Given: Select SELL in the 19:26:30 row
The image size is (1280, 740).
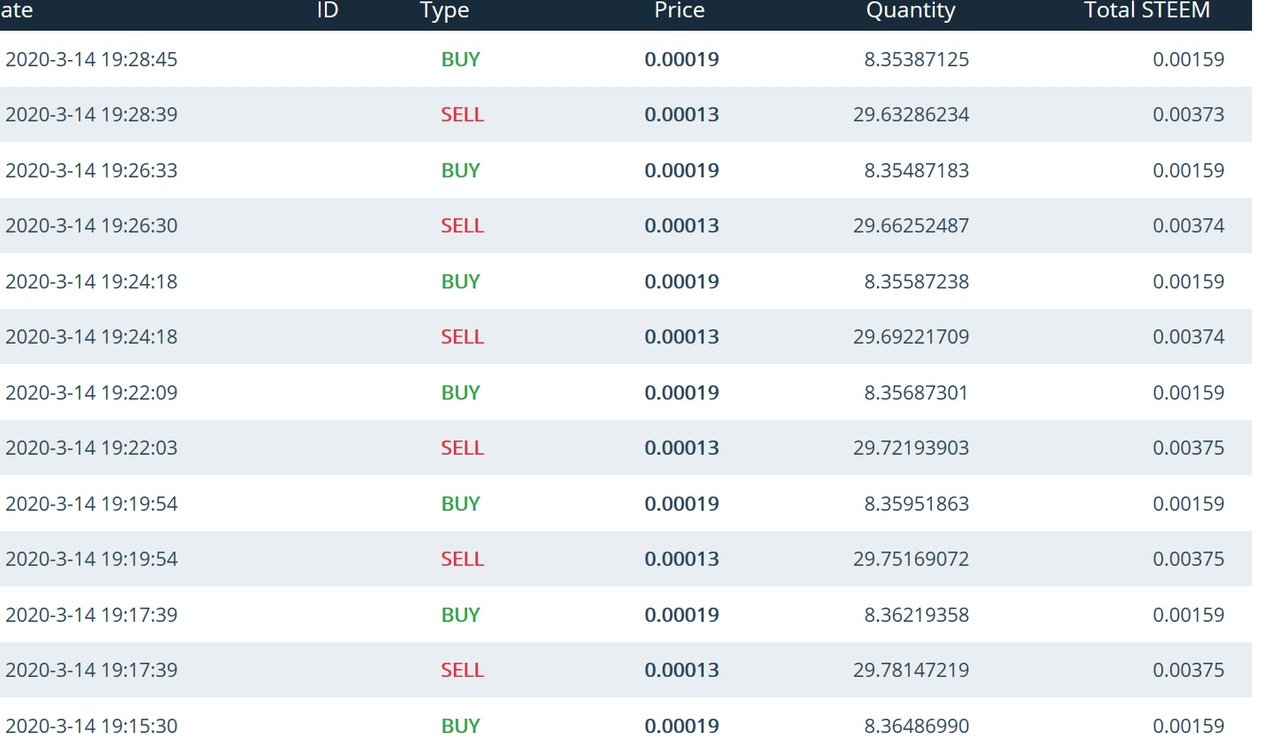Looking at the screenshot, I should coord(462,226).
